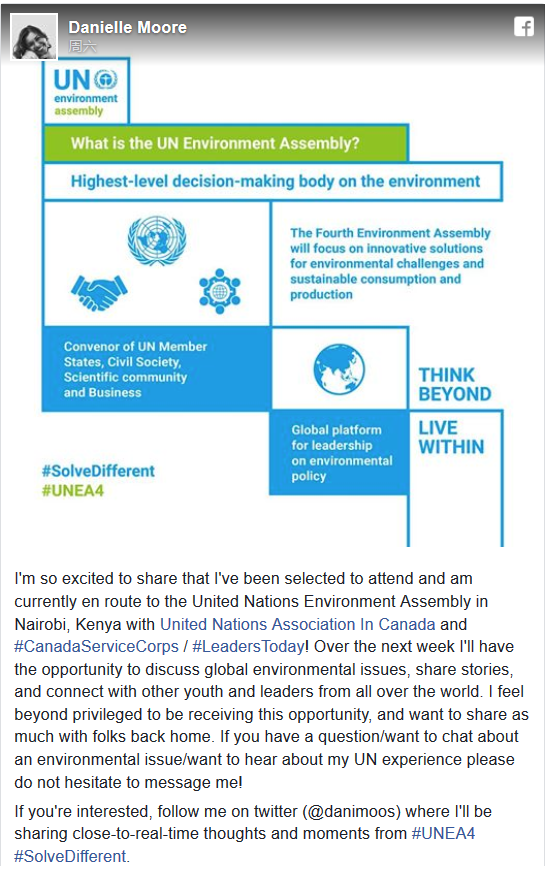Click the #UNEA4 hashtag in post text
This screenshot has width=548, height=872.
tap(443, 833)
